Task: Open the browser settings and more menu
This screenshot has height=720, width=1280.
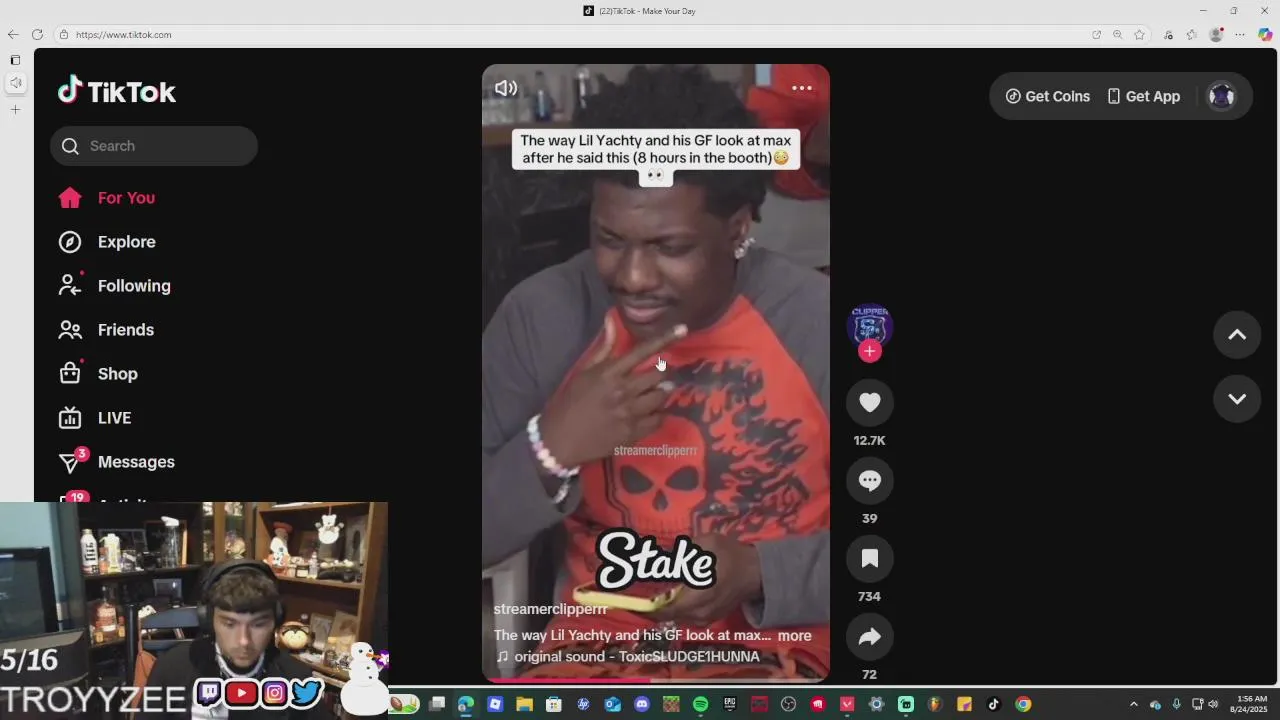Action: [x=1240, y=35]
